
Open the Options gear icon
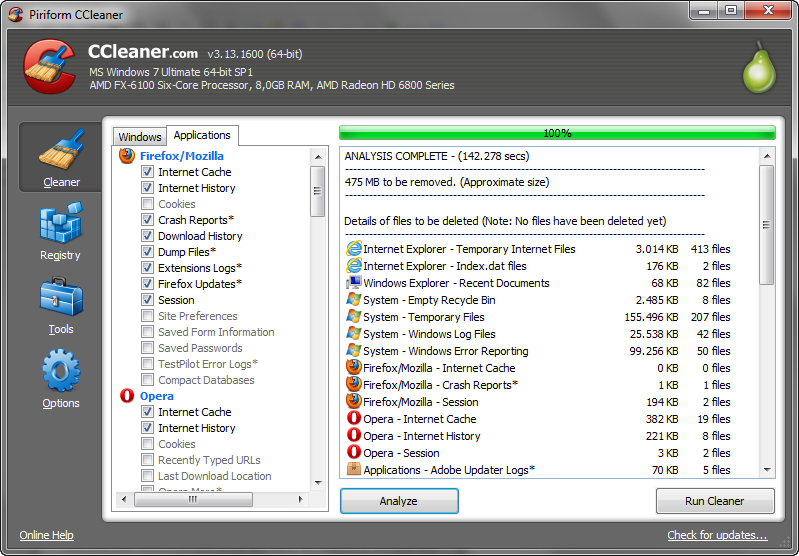point(61,370)
